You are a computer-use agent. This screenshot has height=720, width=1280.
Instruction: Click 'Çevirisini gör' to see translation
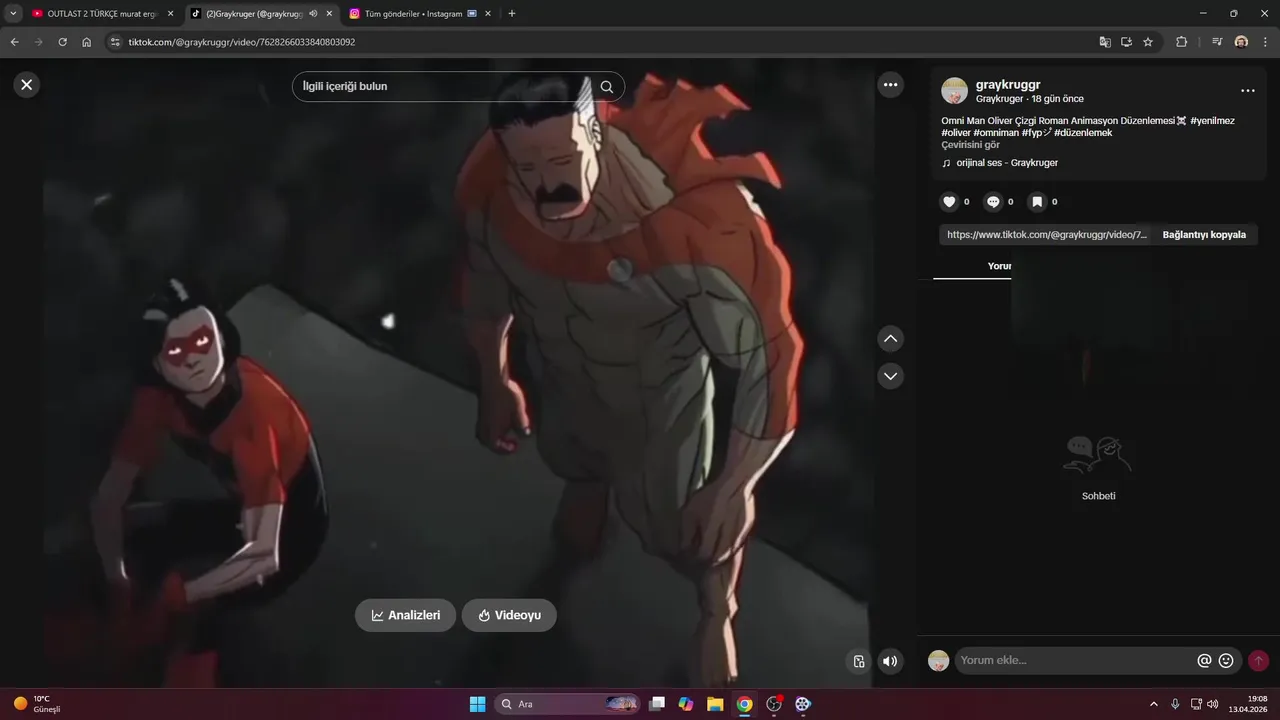coord(970,145)
